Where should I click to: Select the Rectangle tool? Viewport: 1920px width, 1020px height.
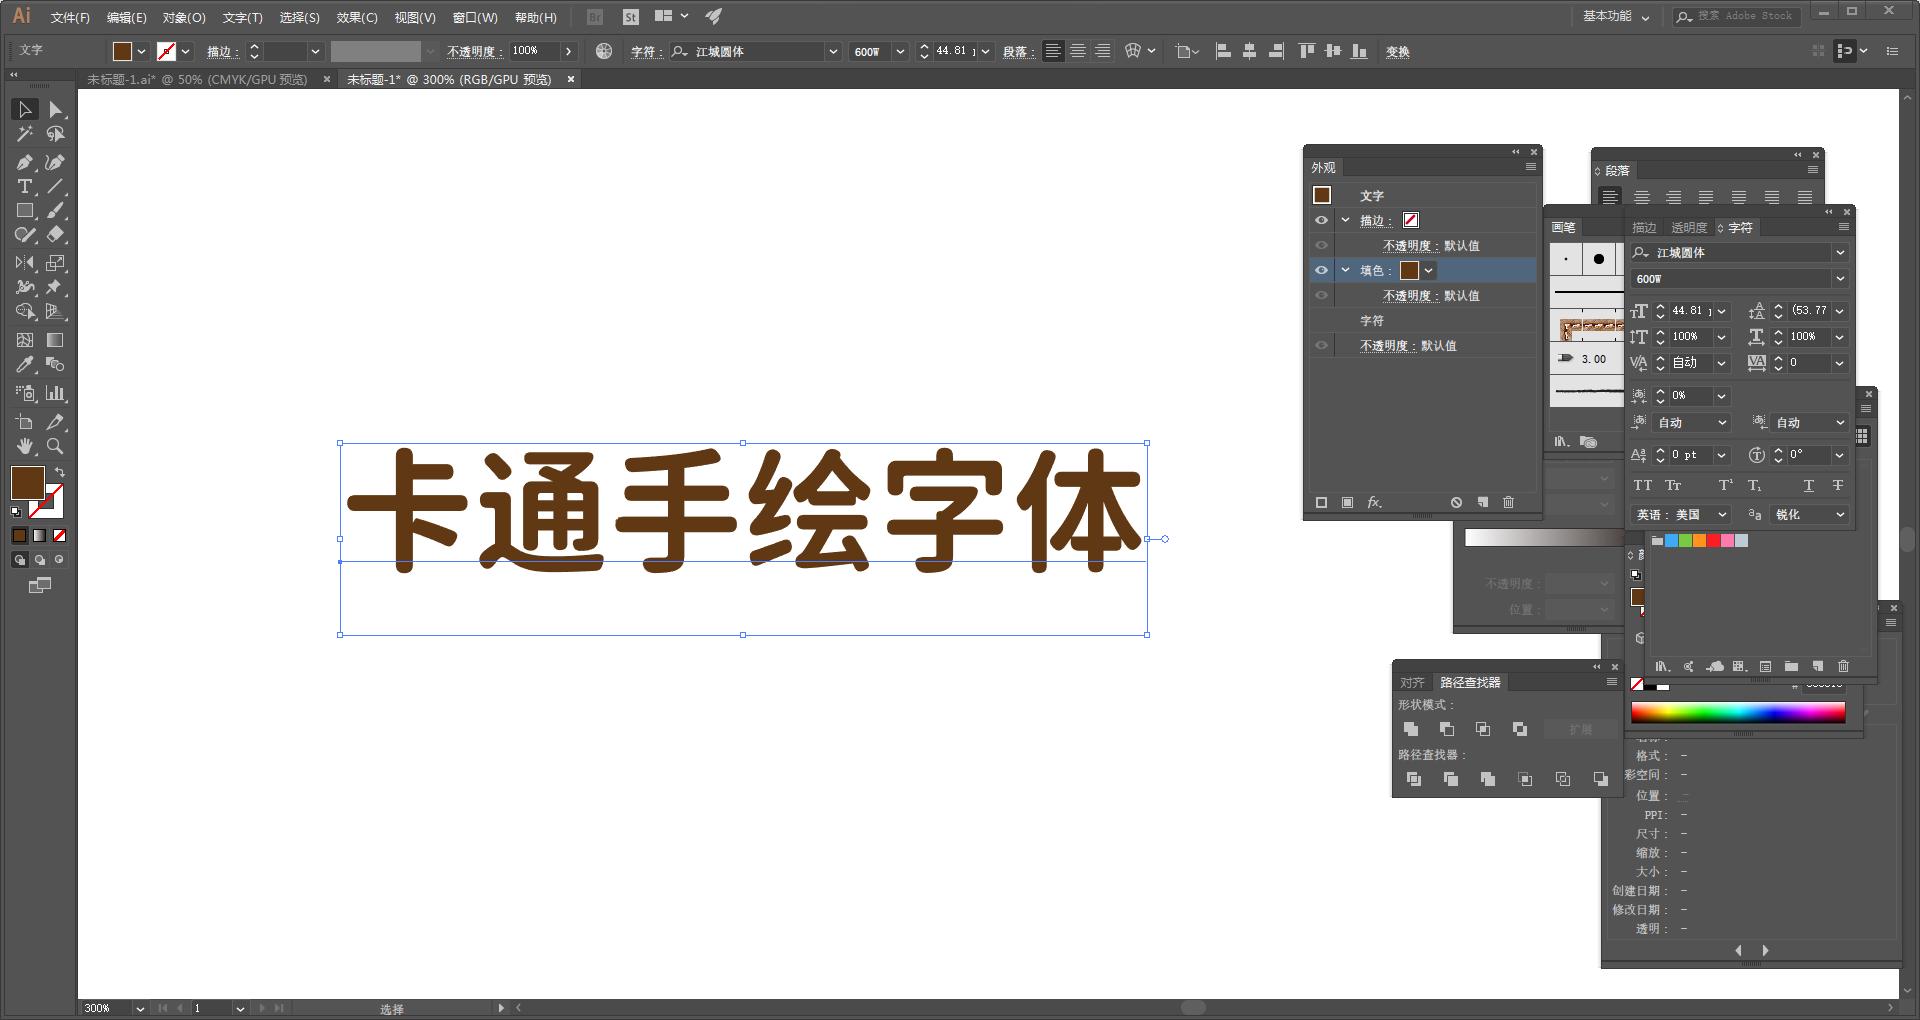[24, 211]
